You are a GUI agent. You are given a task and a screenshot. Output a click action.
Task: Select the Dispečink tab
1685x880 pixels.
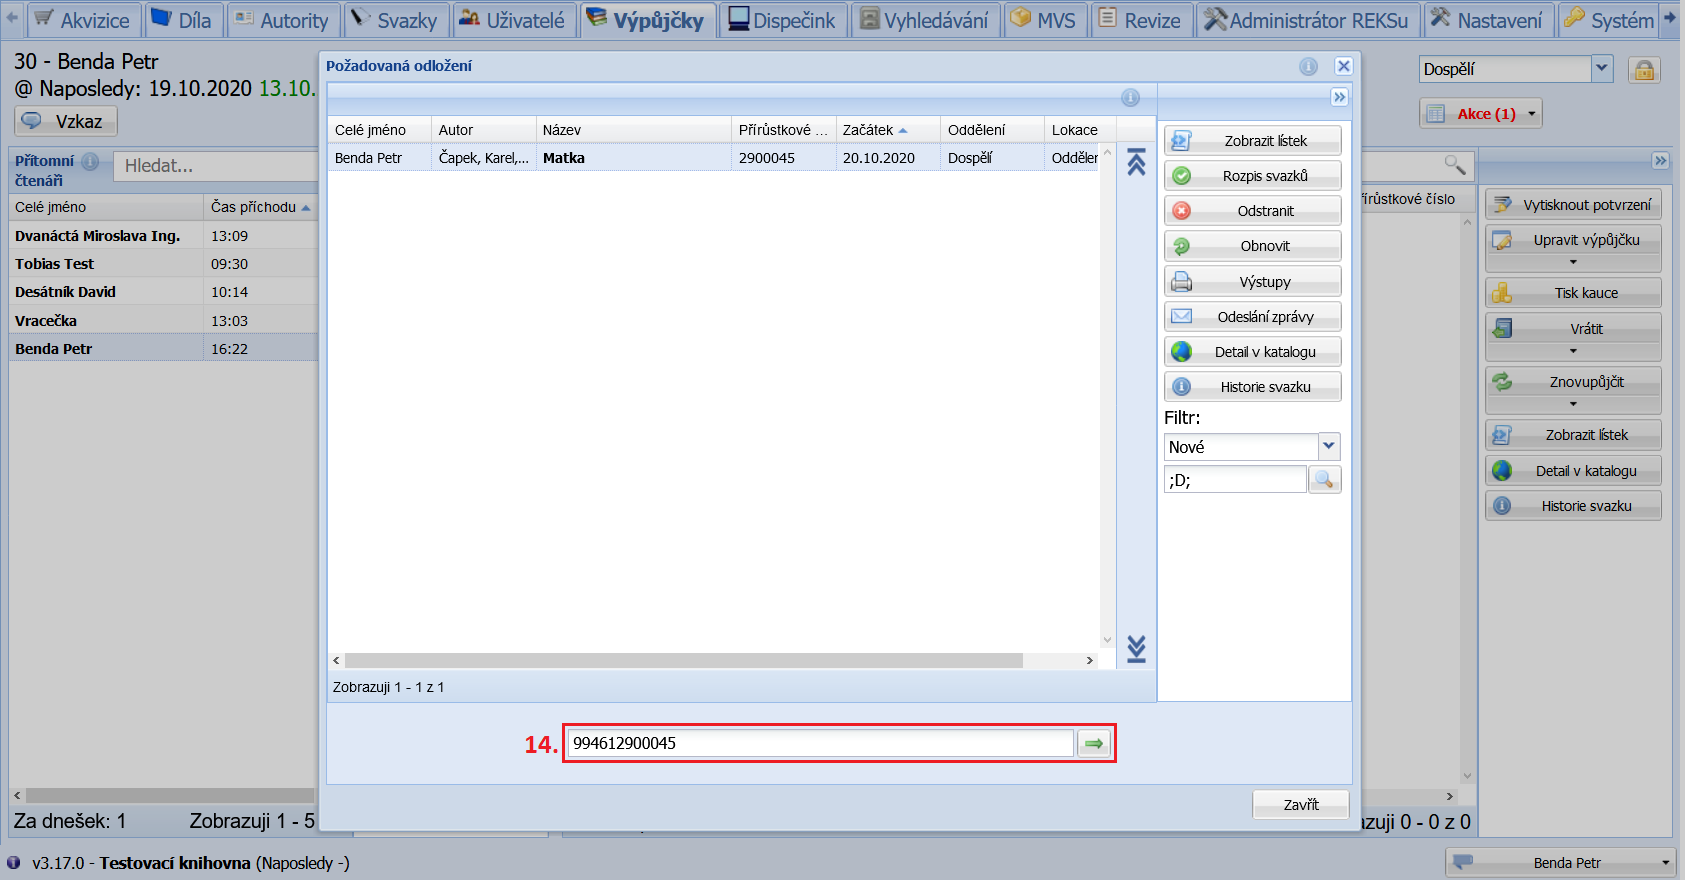point(782,20)
